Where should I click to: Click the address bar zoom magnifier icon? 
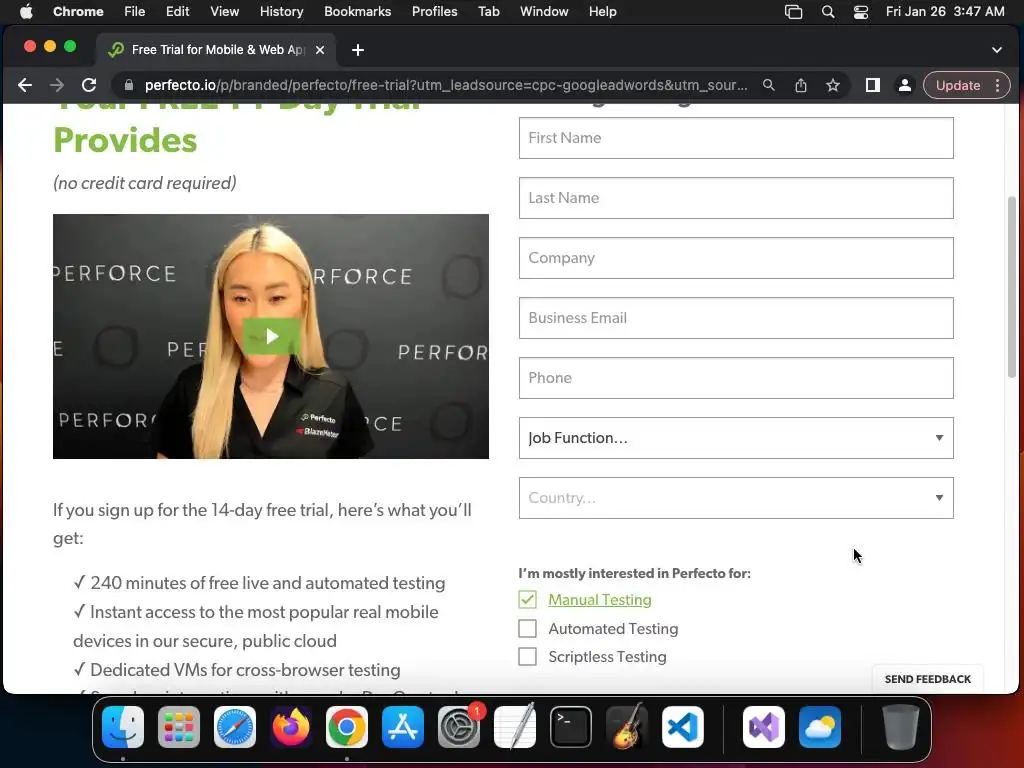coord(769,86)
